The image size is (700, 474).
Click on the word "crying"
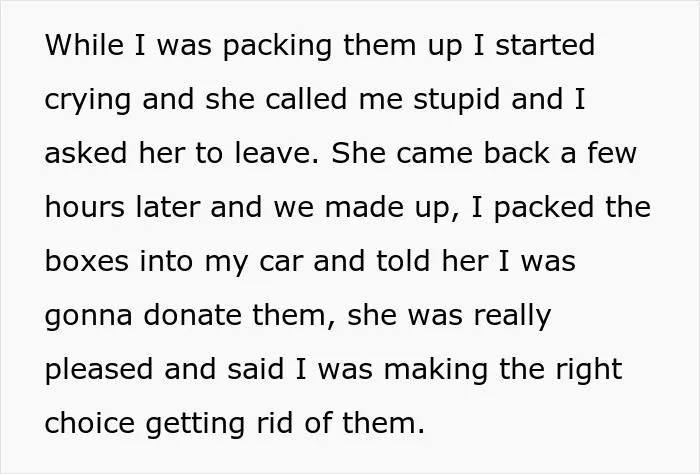coord(88,101)
